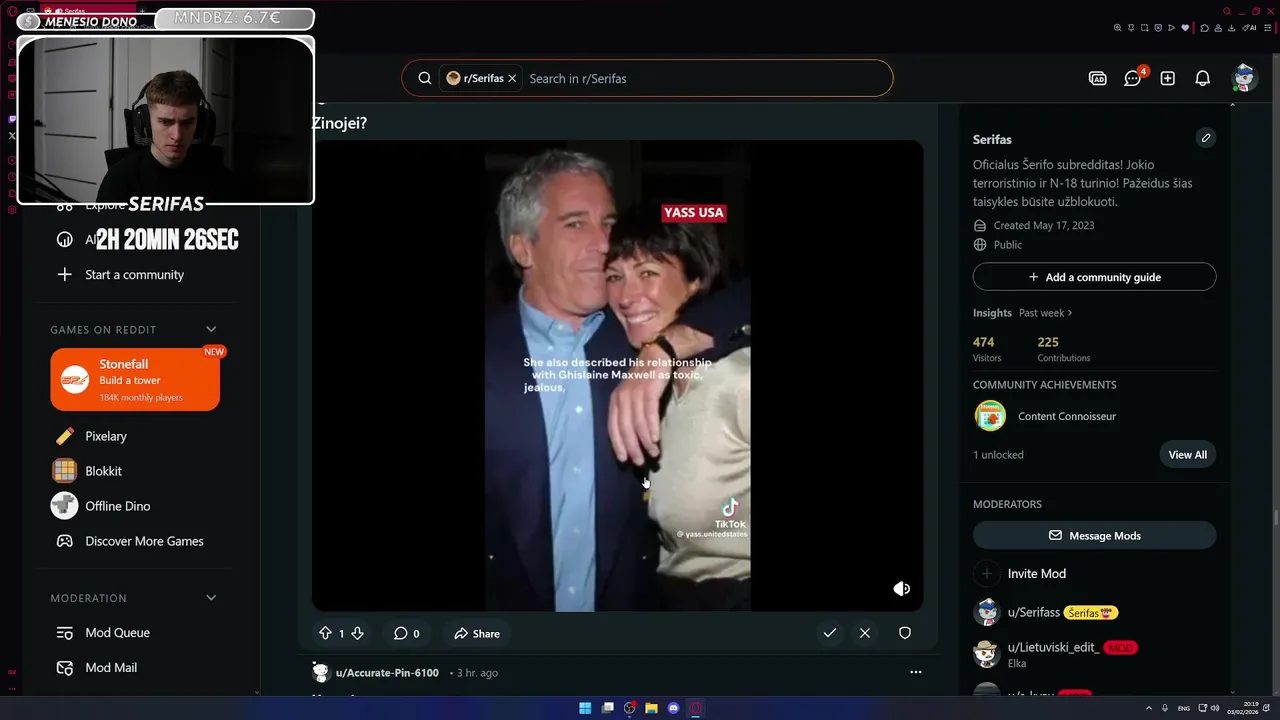Expand hidden system tray icons
Image resolution: width=1280 pixels, height=720 pixels.
pos(1149,708)
